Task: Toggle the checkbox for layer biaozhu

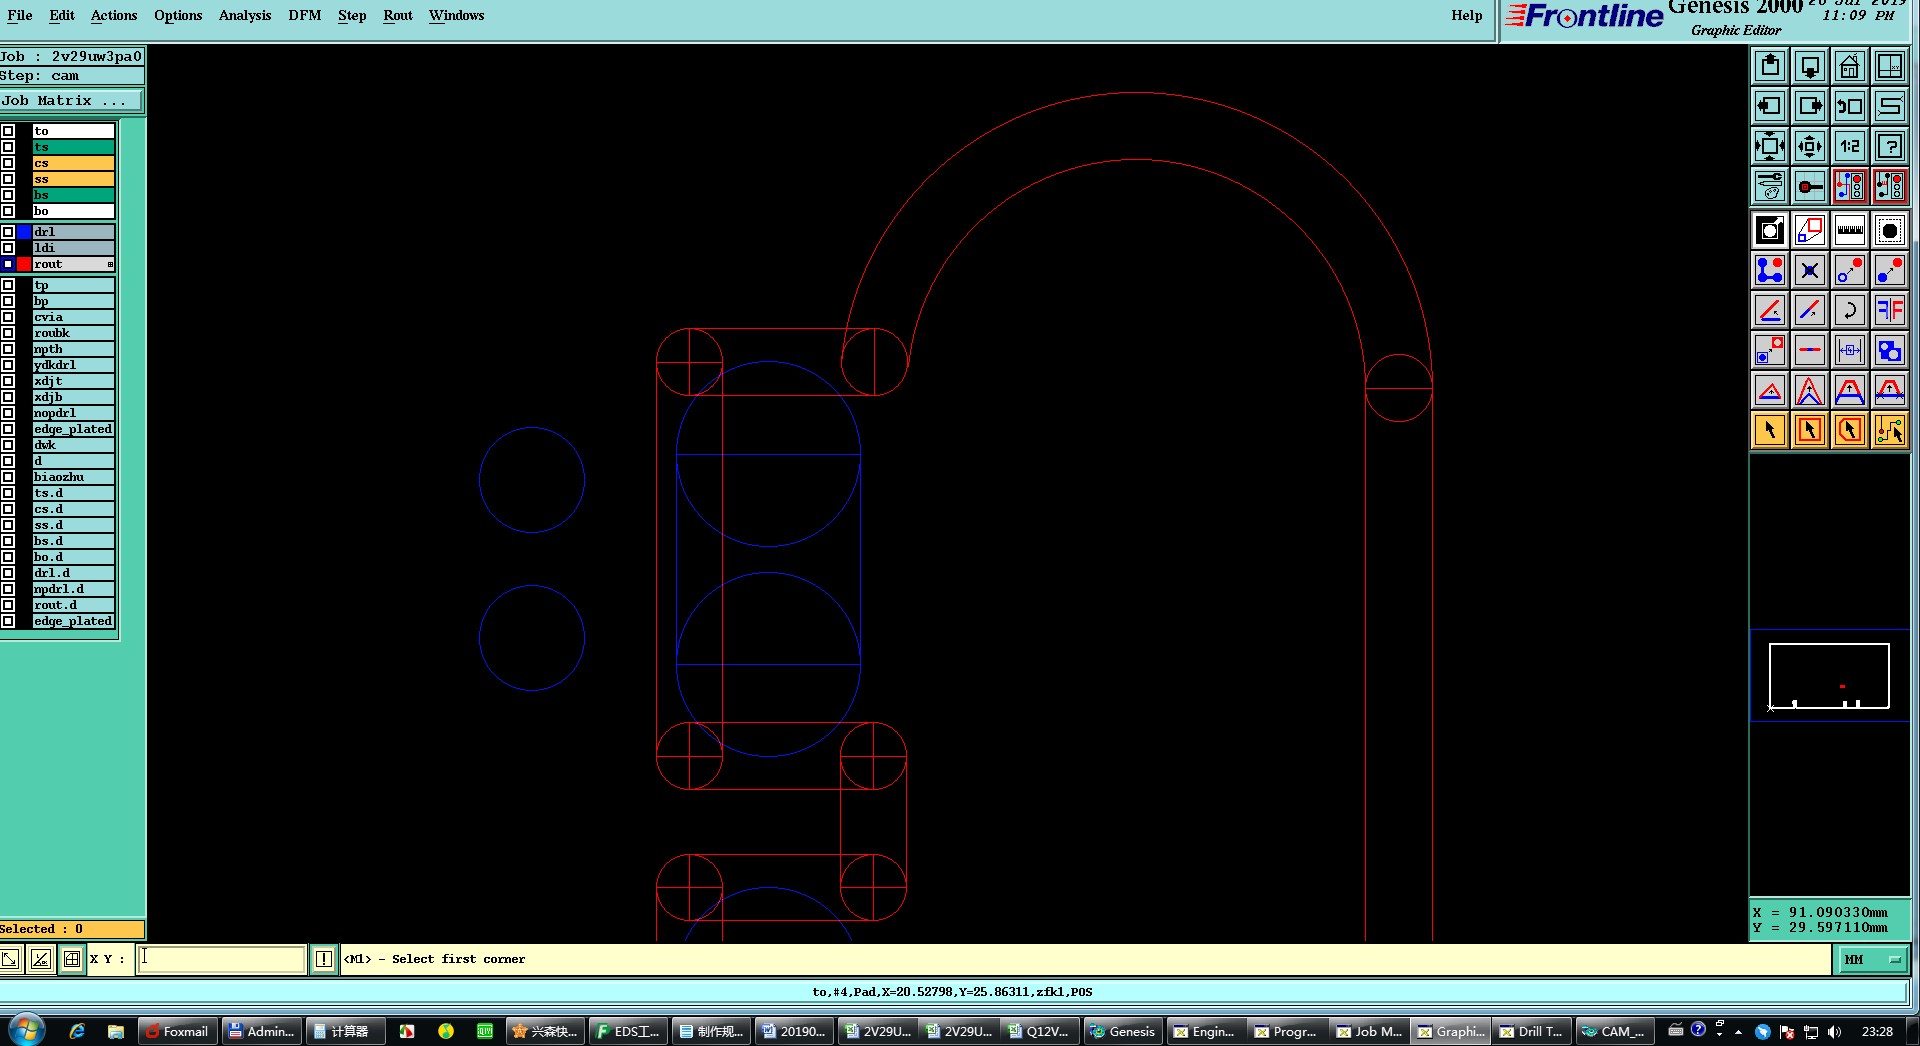Action: (x=8, y=477)
